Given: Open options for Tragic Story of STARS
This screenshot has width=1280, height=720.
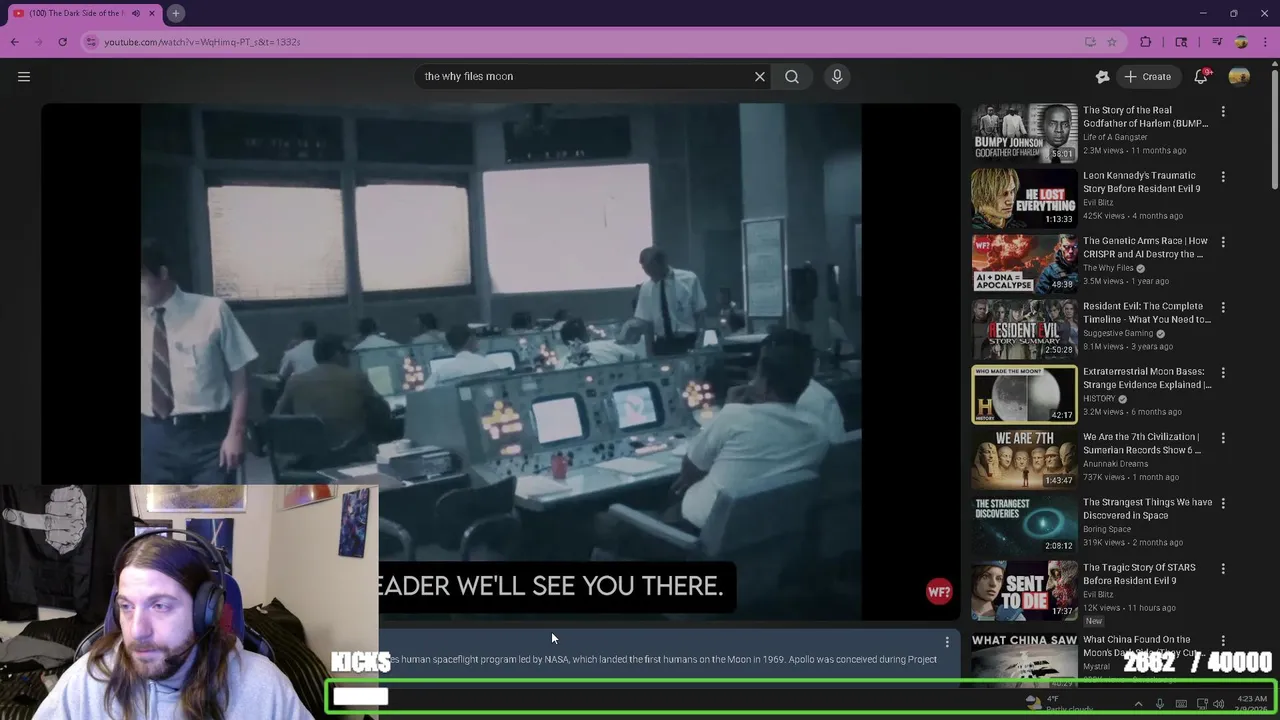Looking at the screenshot, I should pyautogui.click(x=1223, y=568).
